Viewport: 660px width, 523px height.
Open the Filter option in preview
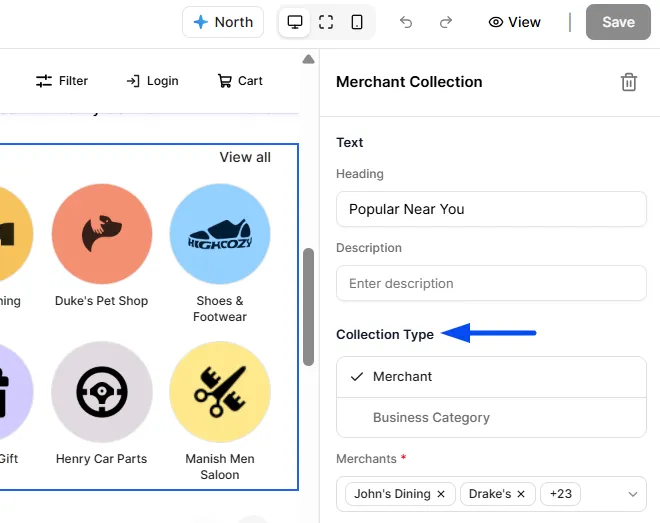(62, 81)
